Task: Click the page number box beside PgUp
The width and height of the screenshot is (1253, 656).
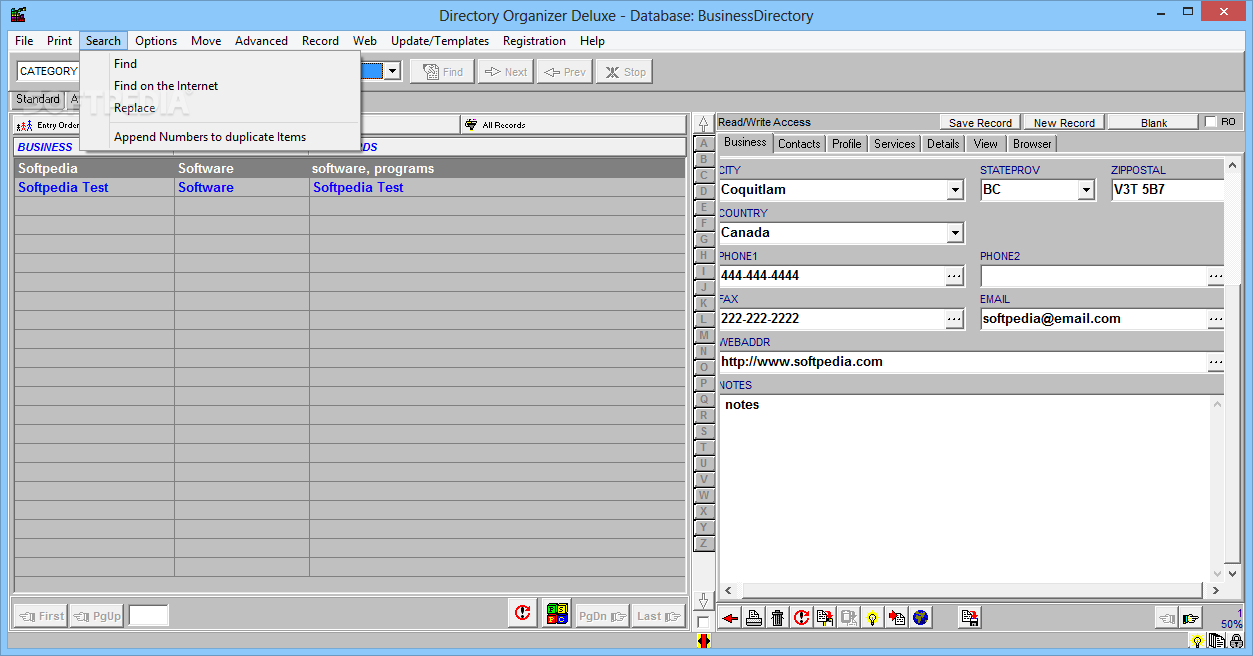Action: [148, 616]
